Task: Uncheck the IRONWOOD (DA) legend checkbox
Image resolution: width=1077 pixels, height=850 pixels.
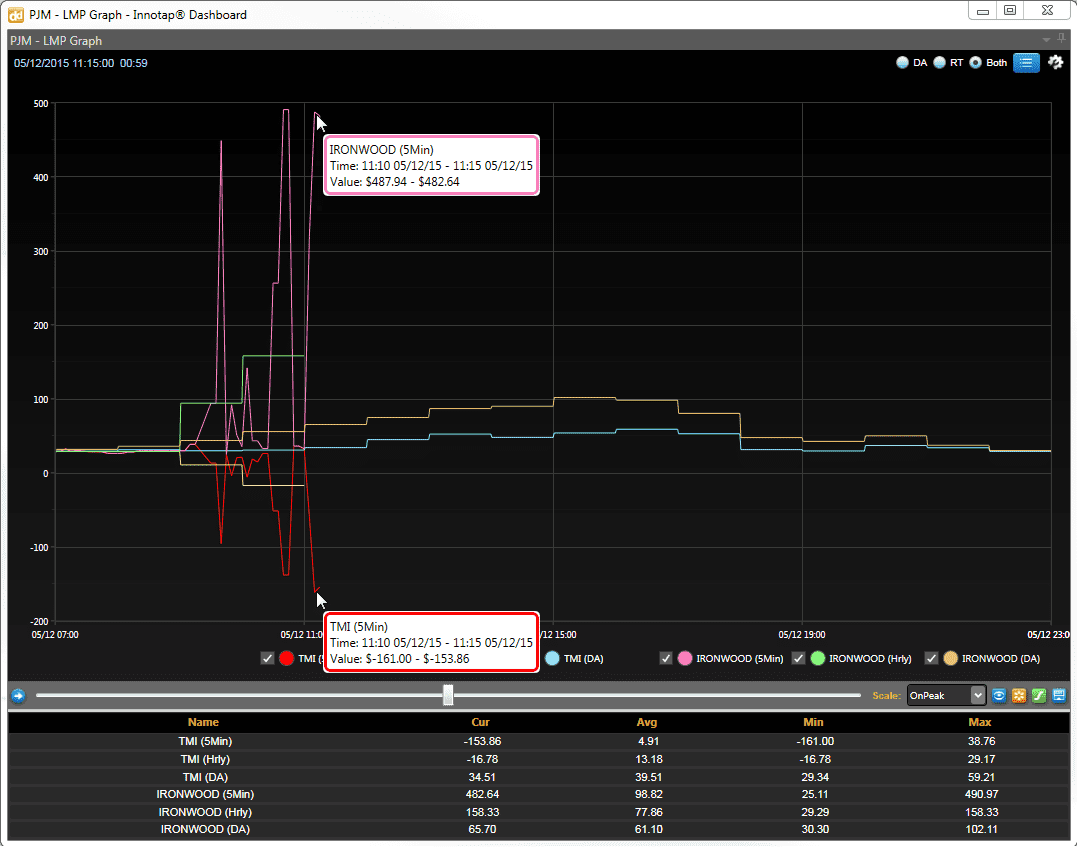Action: (x=931, y=658)
